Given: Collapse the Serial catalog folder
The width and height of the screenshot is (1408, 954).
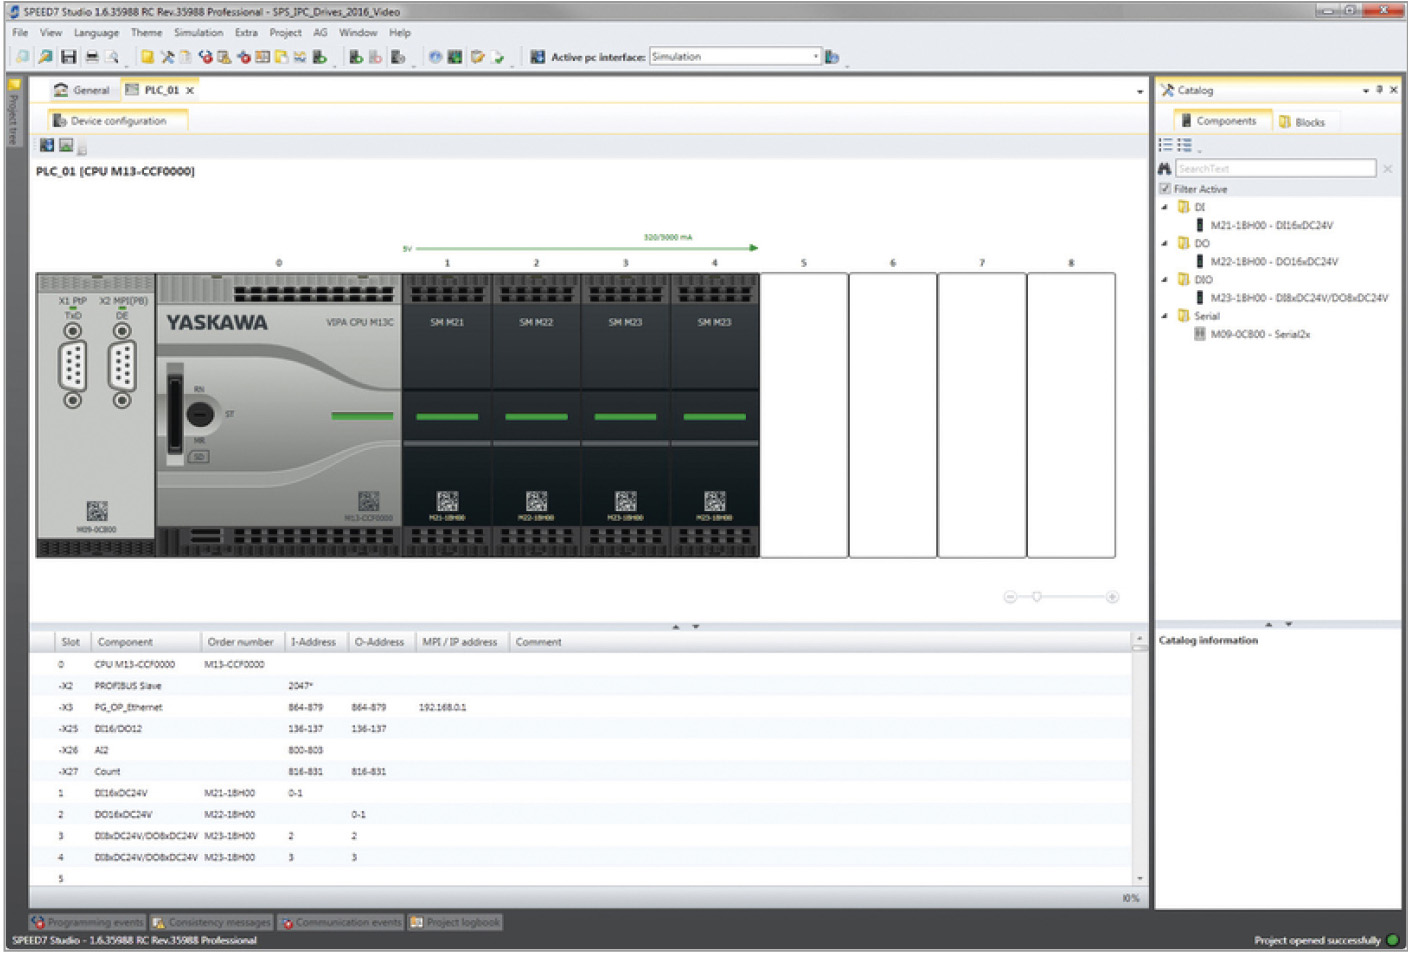Looking at the screenshot, I should pyautogui.click(x=1165, y=316).
